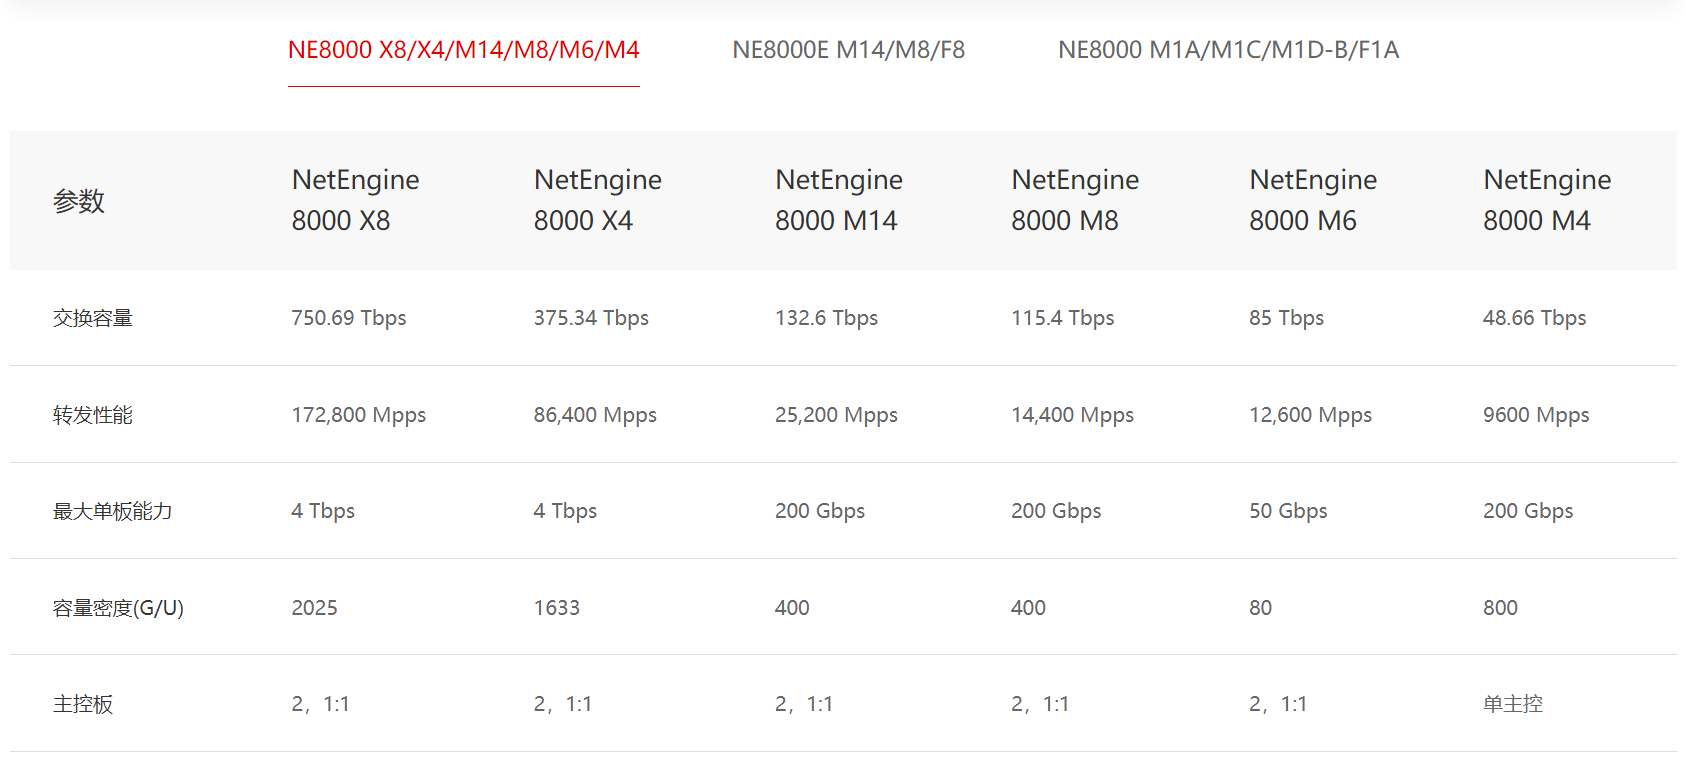Click the 交换容量 row label
This screenshot has width=1686, height=767.
(x=93, y=318)
